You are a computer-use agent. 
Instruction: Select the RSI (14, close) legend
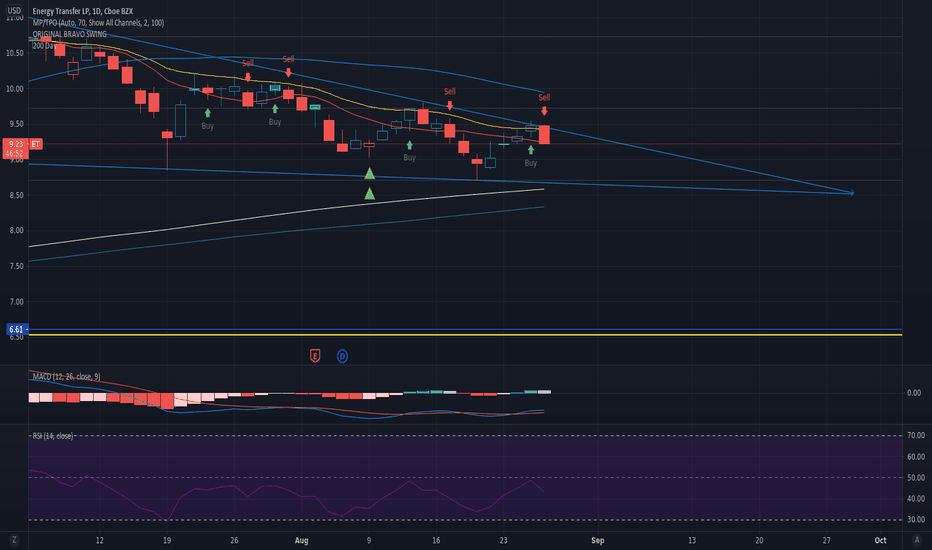click(52, 436)
